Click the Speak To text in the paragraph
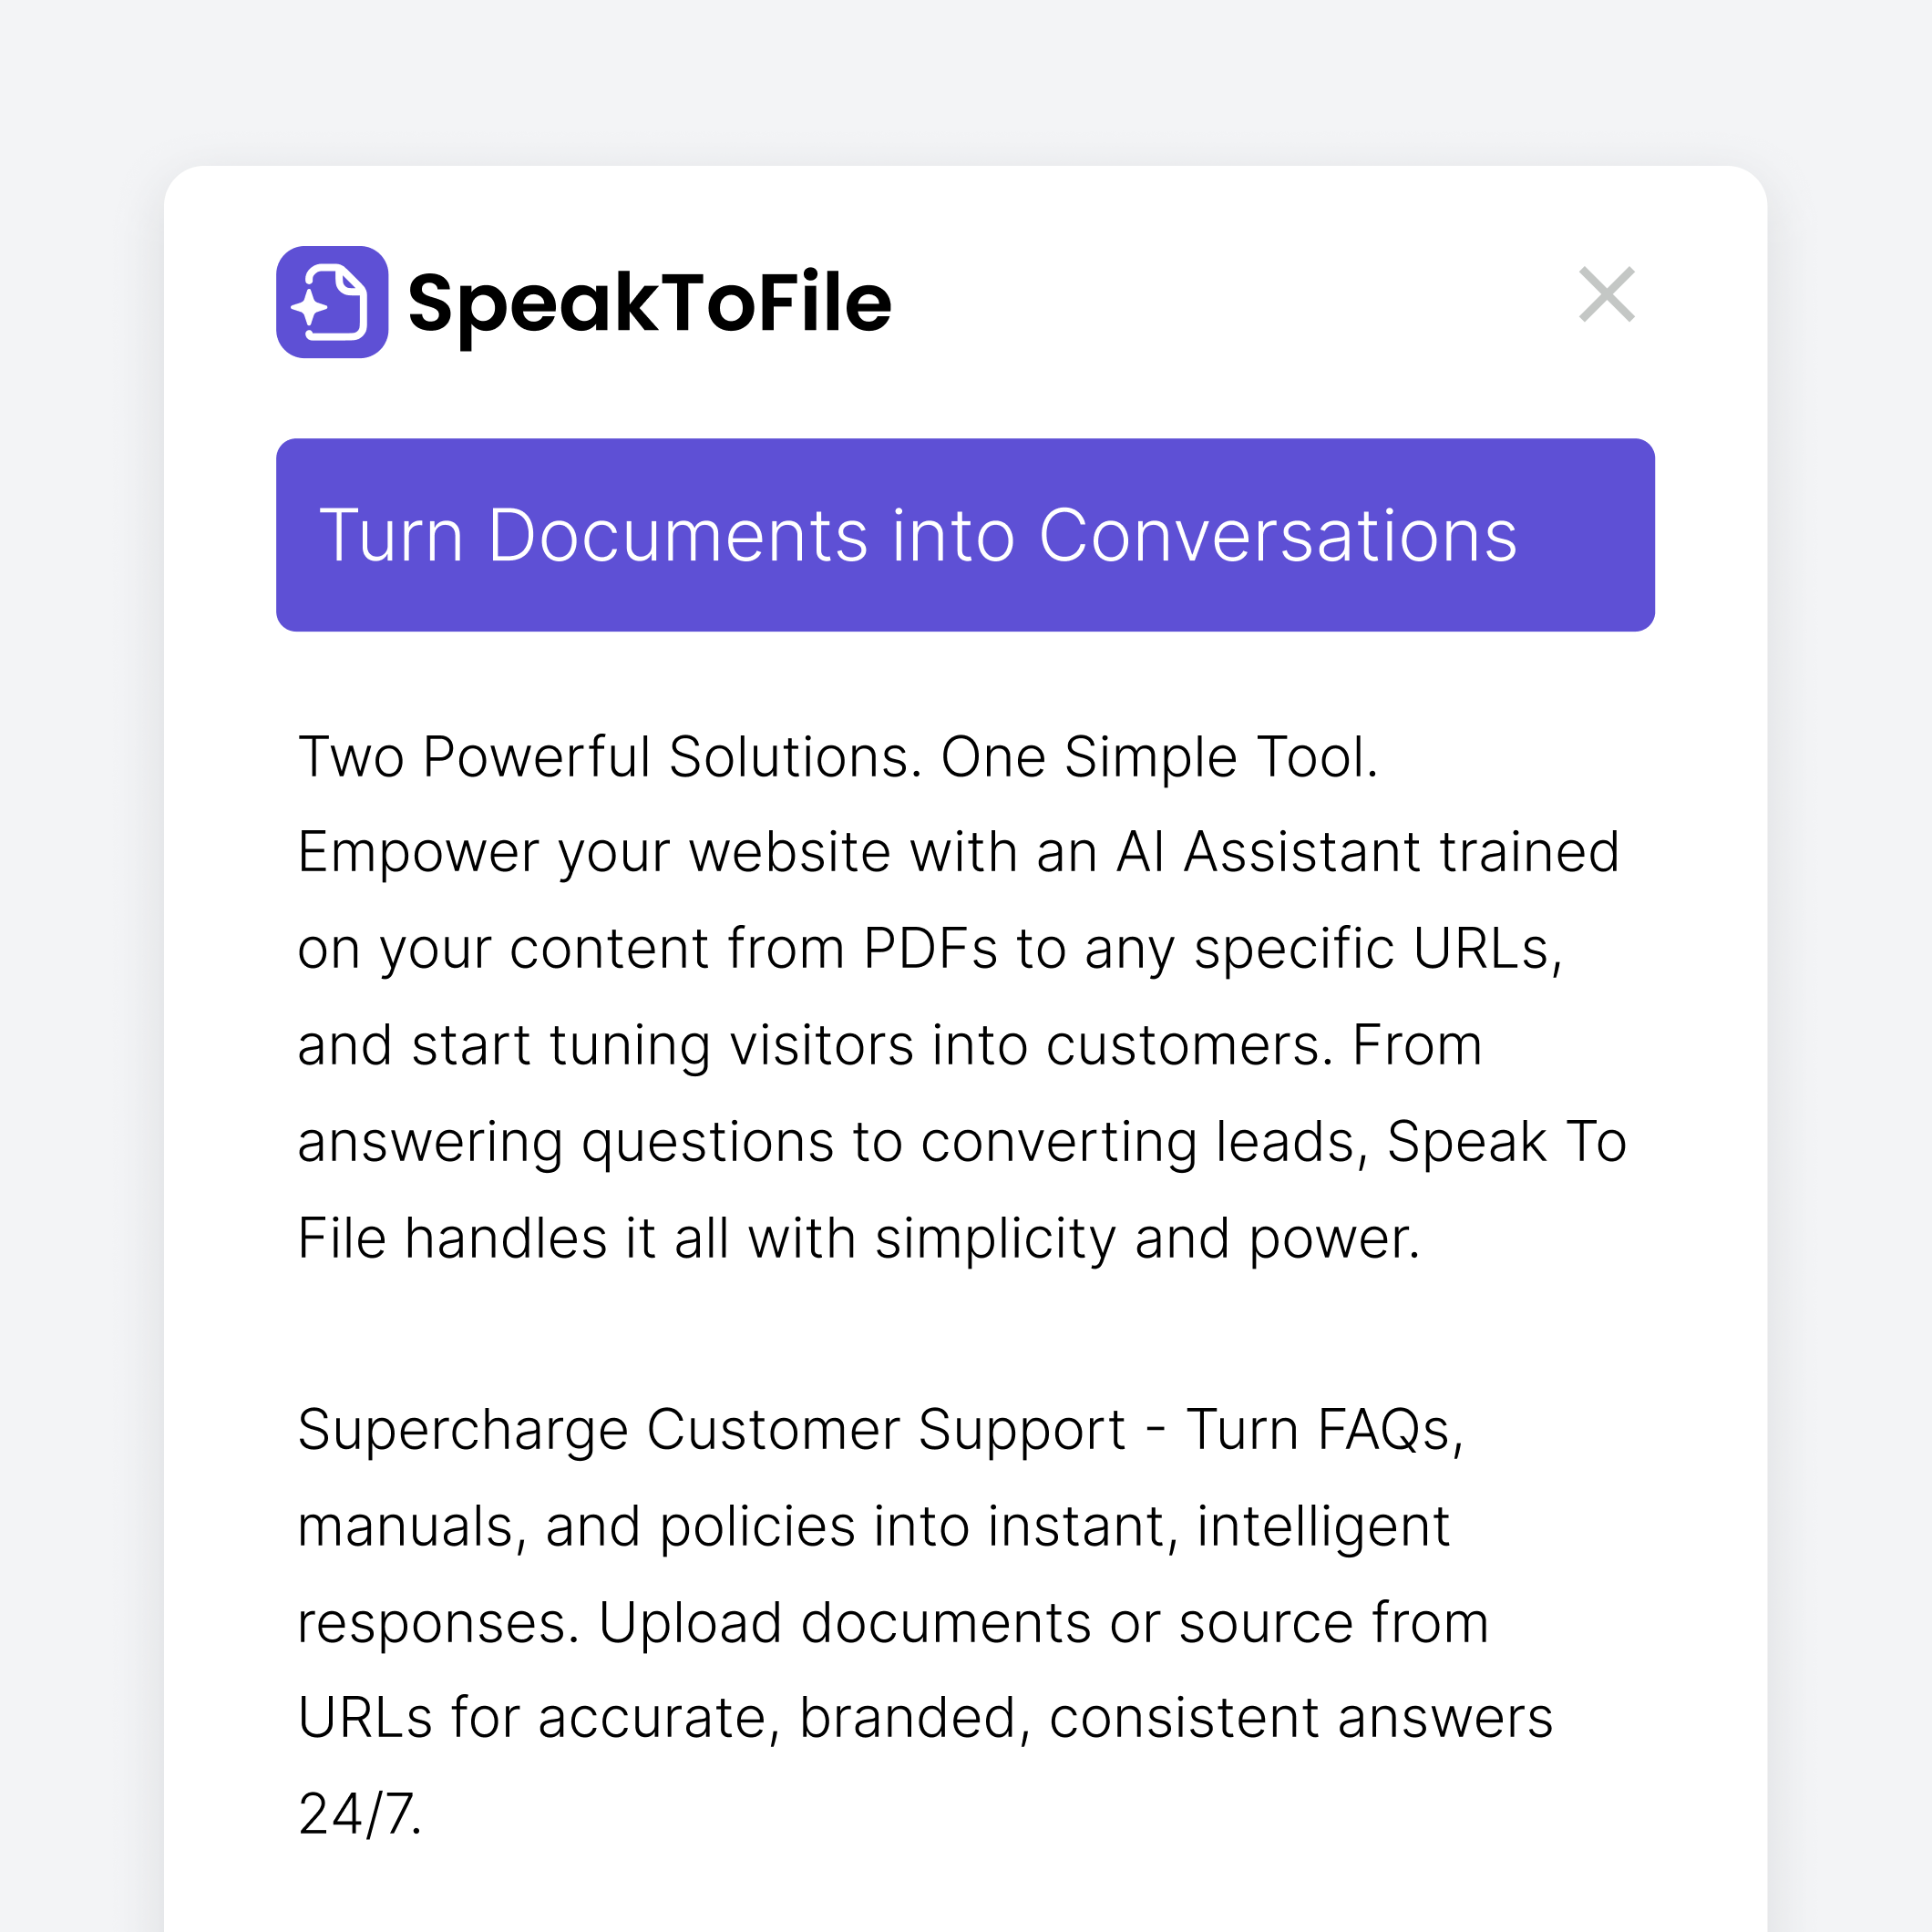This screenshot has width=1932, height=1932. coord(1507,1142)
